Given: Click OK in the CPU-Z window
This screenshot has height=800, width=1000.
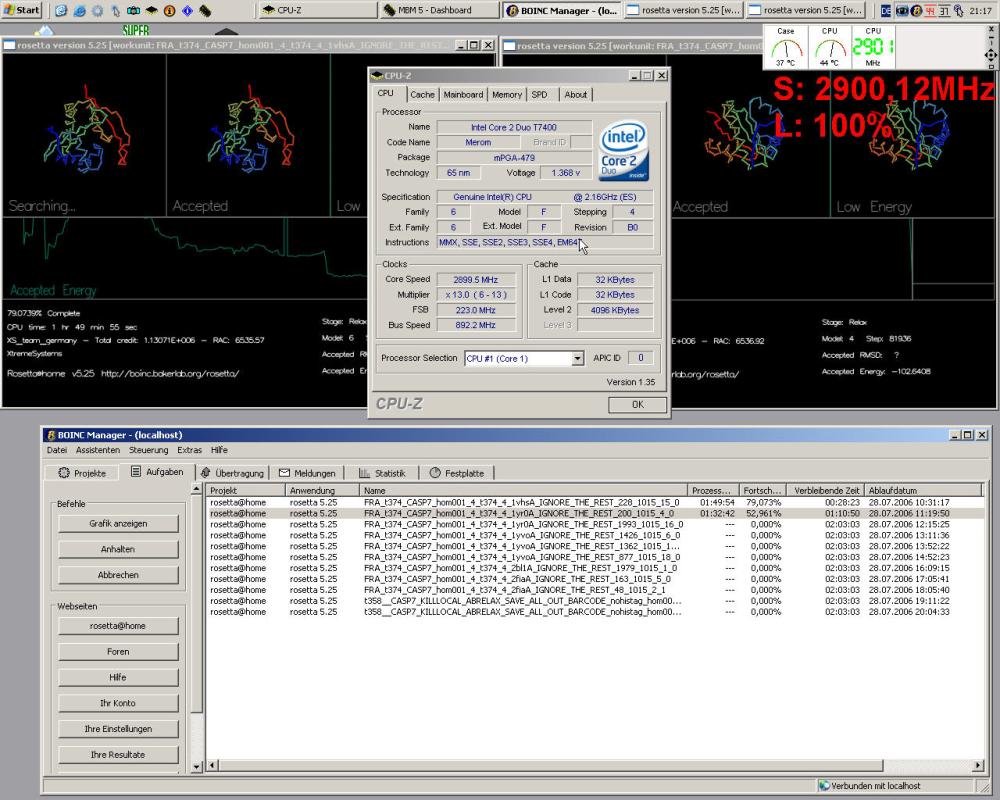Looking at the screenshot, I should pos(637,404).
